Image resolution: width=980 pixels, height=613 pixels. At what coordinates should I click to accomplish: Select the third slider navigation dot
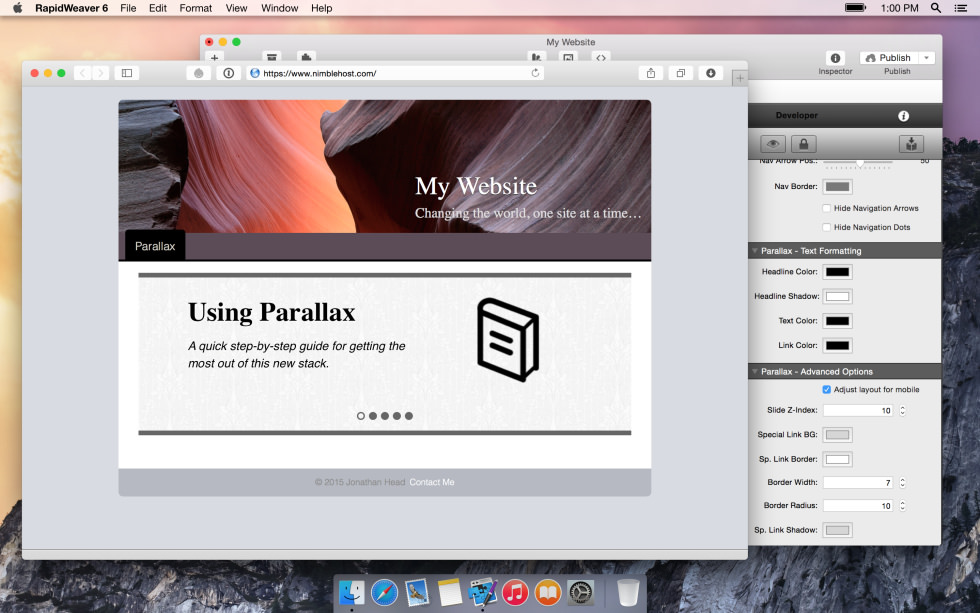(x=384, y=416)
